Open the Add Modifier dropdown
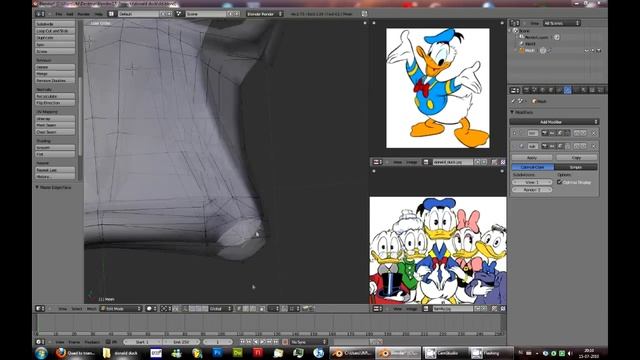Screen dimensions: 640x360 [554, 122]
